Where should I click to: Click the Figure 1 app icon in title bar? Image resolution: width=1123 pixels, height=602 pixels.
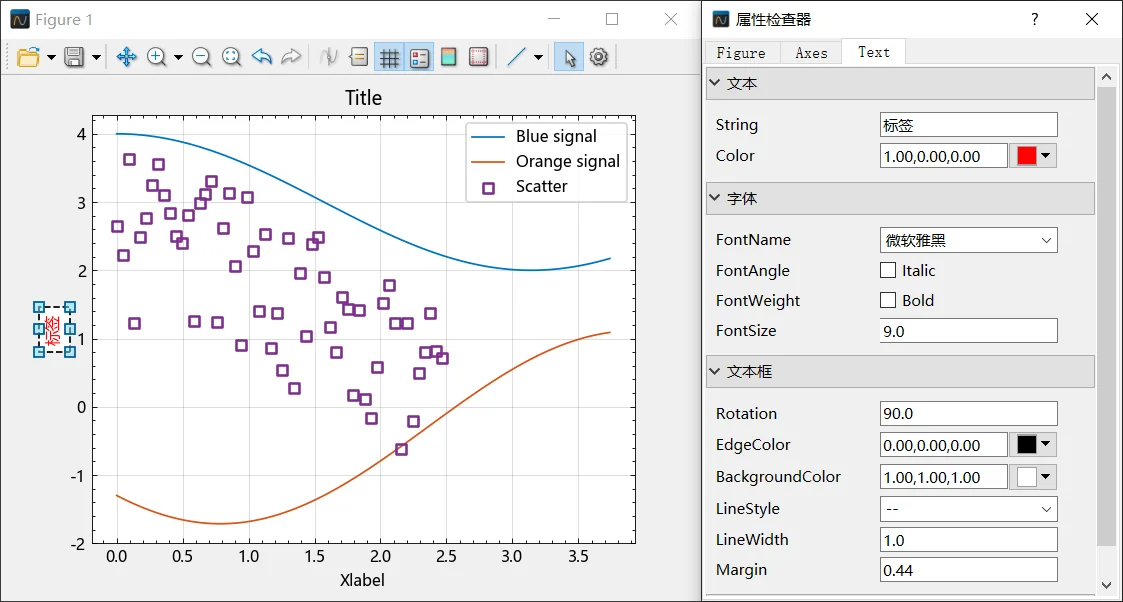[20, 19]
